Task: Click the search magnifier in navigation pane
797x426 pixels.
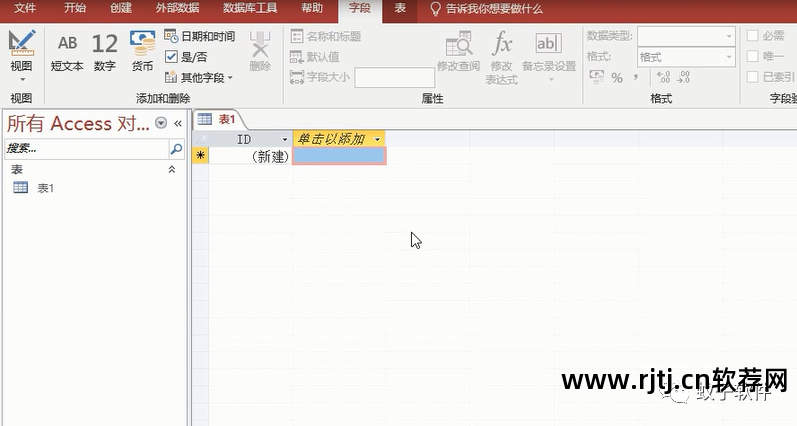Action: coord(176,150)
